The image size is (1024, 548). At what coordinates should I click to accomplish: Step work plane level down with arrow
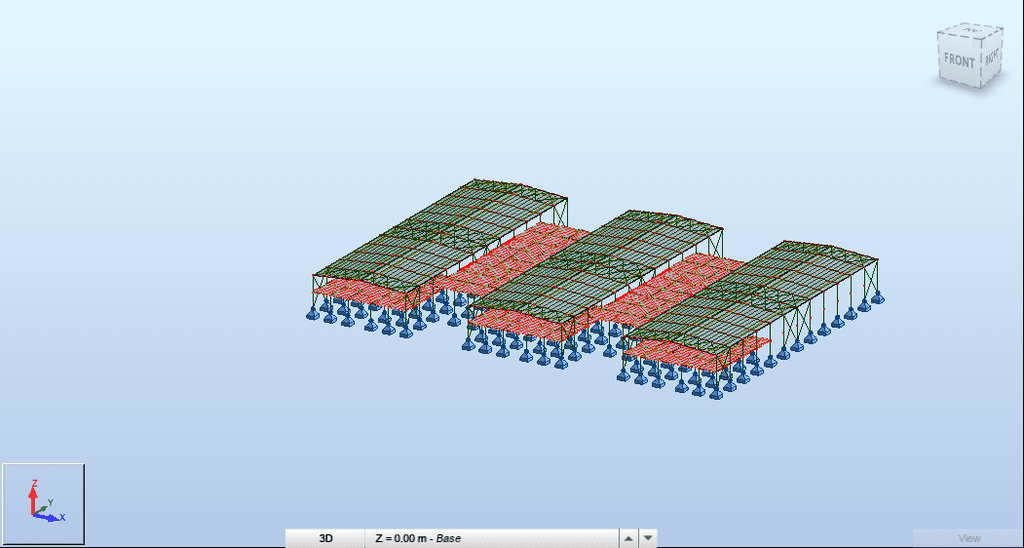point(648,538)
